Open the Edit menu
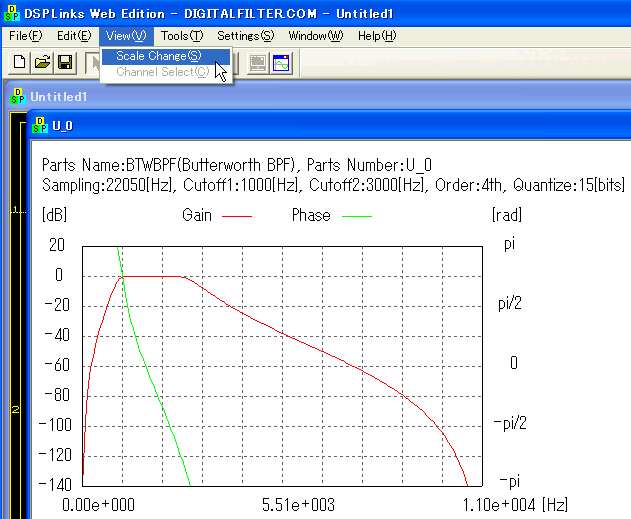Viewport: 631px width, 519px height. 74,36
